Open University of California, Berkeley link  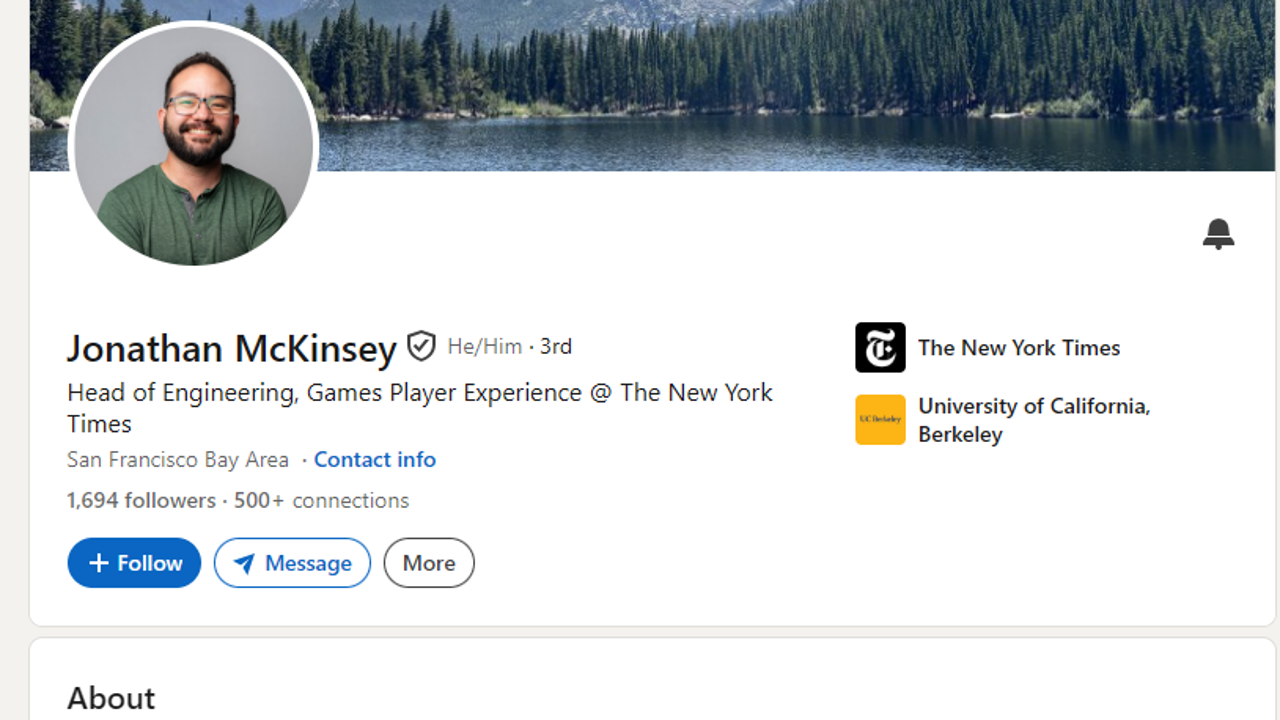1034,420
